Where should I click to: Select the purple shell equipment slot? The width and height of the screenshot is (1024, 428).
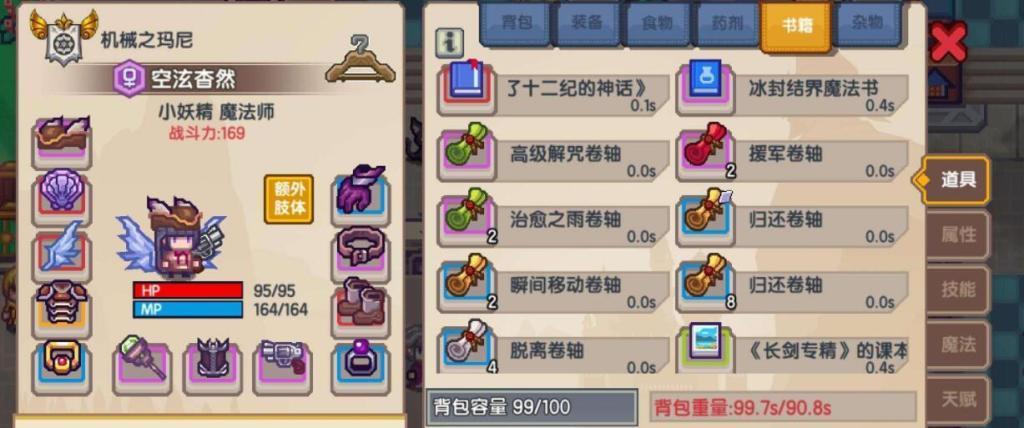[61, 192]
